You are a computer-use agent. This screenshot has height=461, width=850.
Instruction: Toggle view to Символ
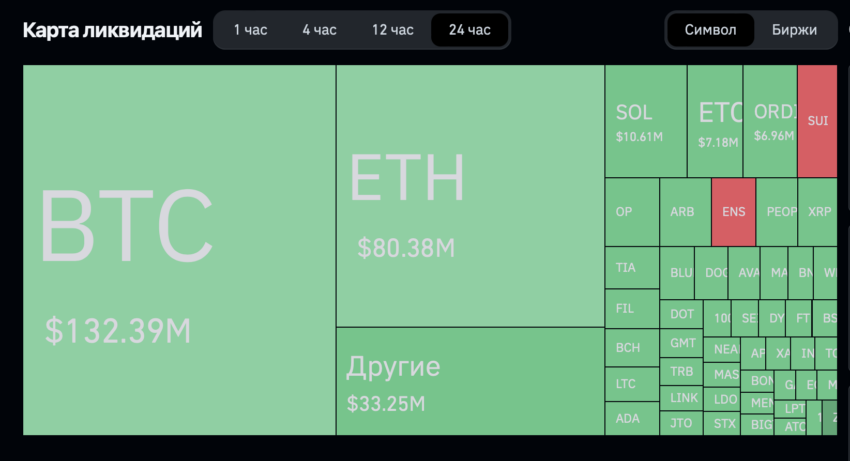pos(710,30)
